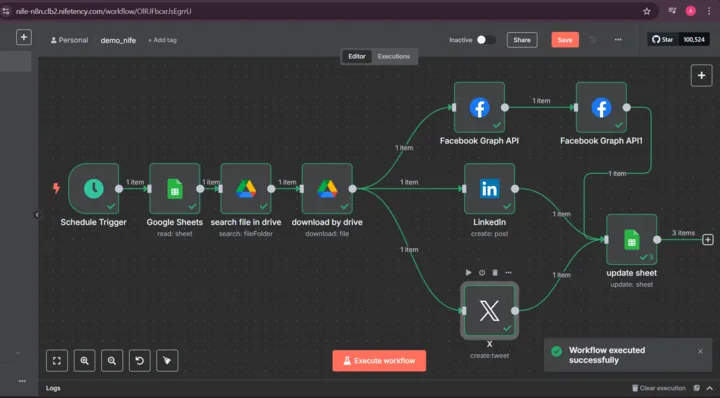Dismiss the Workflow executed successfully notification

[700, 352]
